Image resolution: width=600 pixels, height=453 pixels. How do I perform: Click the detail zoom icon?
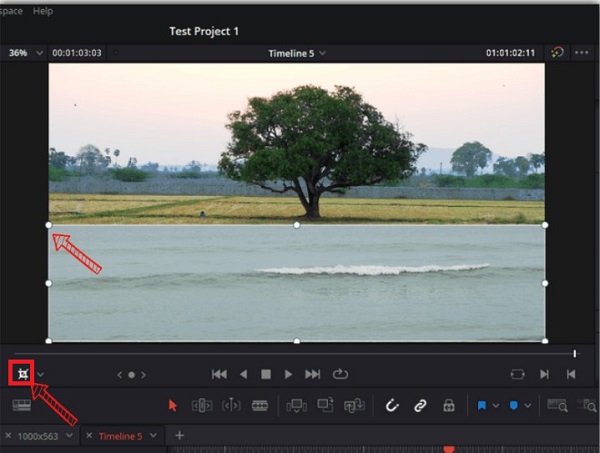[x=587, y=405]
